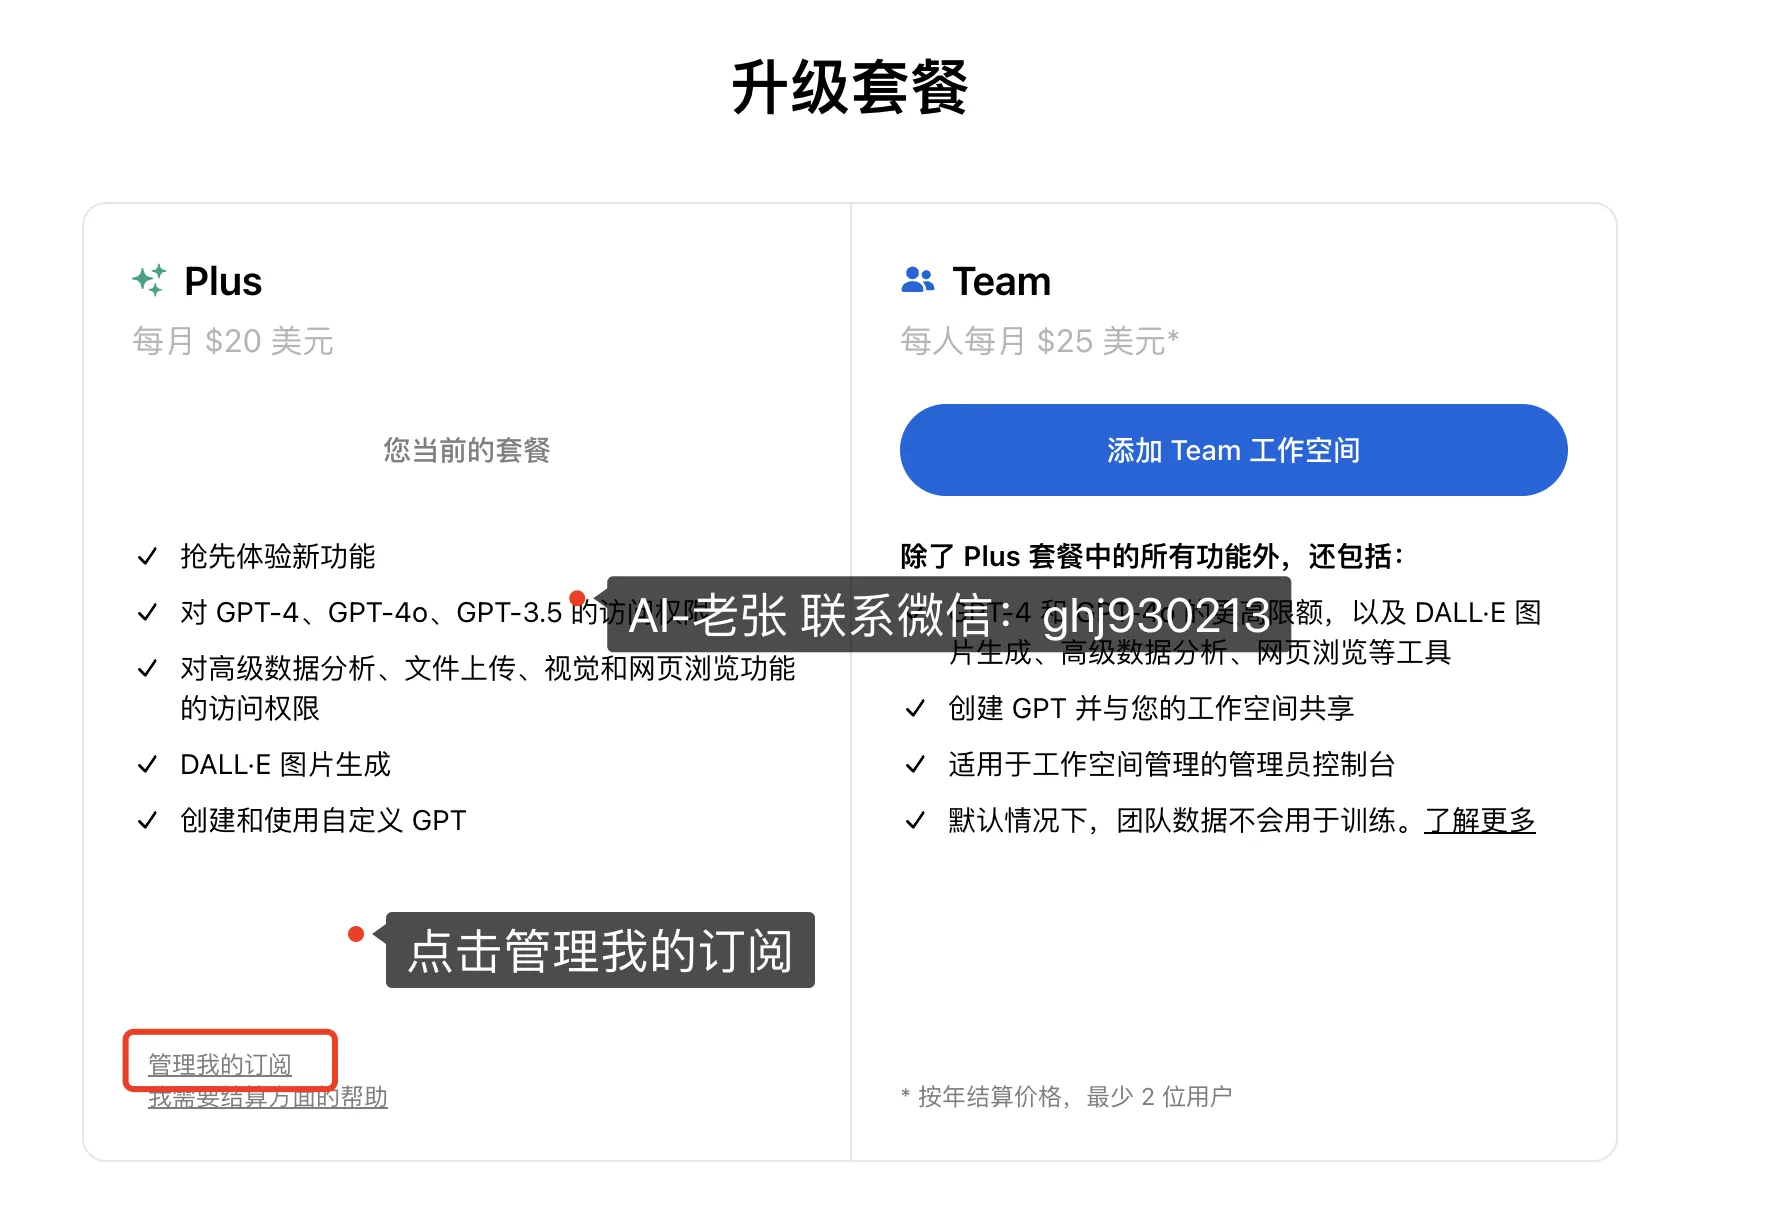Screen dimensions: 1786x1224
Task: Click the 点击管理我的订阅 annotation tooltip
Action: tap(600, 950)
